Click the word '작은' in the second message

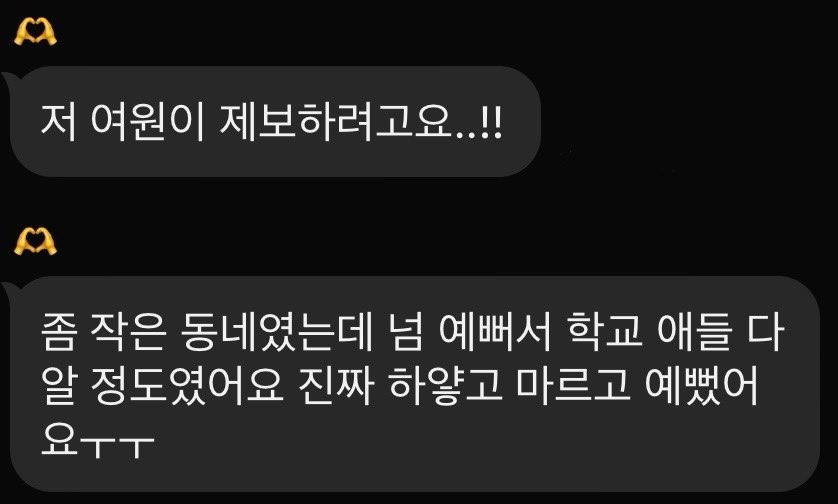128,331
